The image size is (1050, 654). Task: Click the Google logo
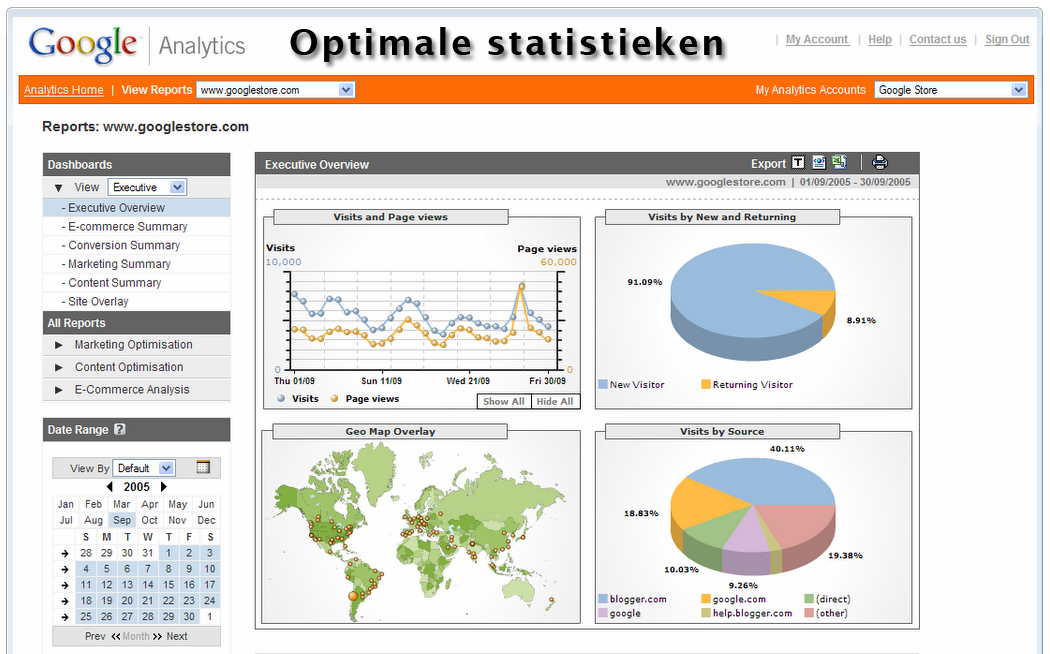(83, 45)
